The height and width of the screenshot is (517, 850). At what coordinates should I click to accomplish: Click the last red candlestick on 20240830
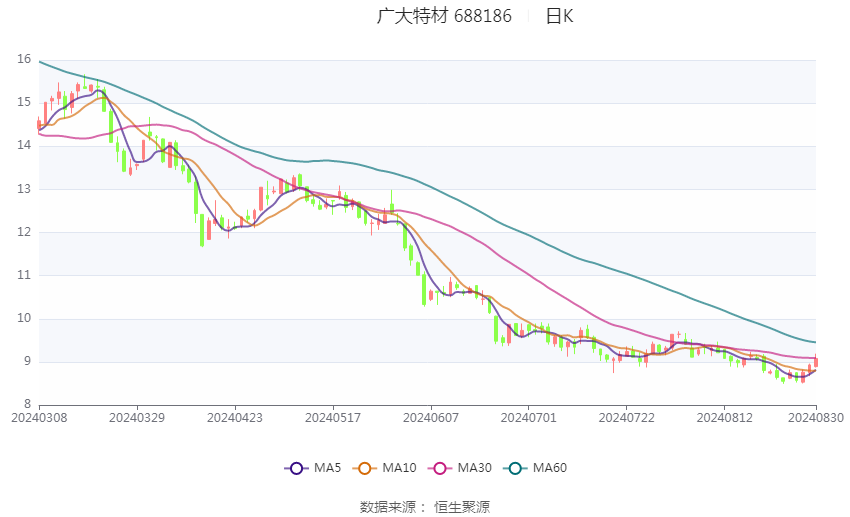pyautogui.click(x=815, y=362)
